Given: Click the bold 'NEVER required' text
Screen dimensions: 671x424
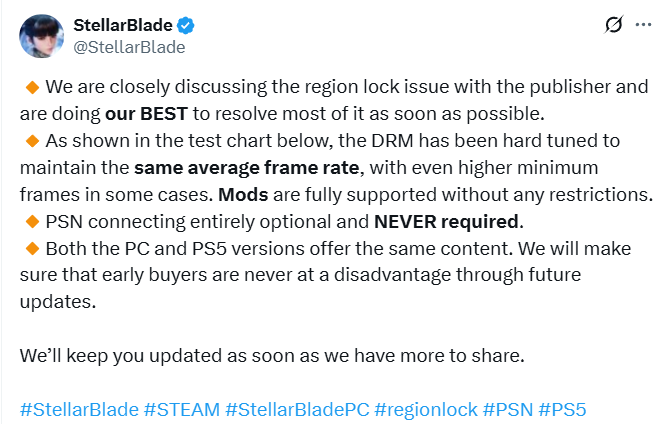Looking at the screenshot, I should [x=446, y=222].
